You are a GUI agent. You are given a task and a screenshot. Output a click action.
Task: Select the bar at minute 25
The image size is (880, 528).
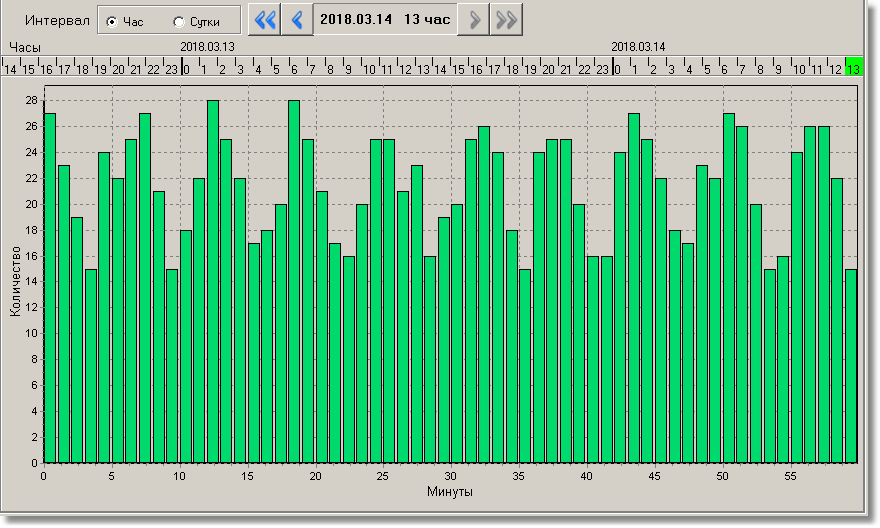coord(390,301)
